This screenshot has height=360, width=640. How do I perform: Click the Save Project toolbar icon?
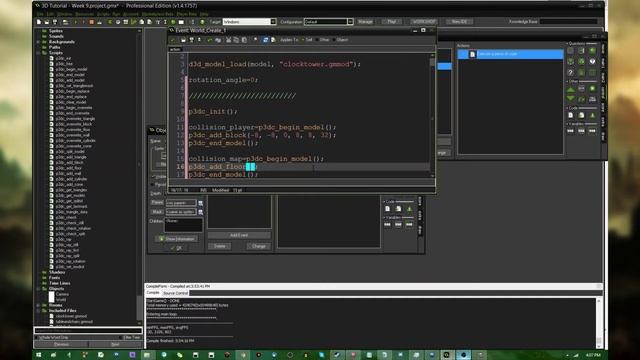pos(55,22)
